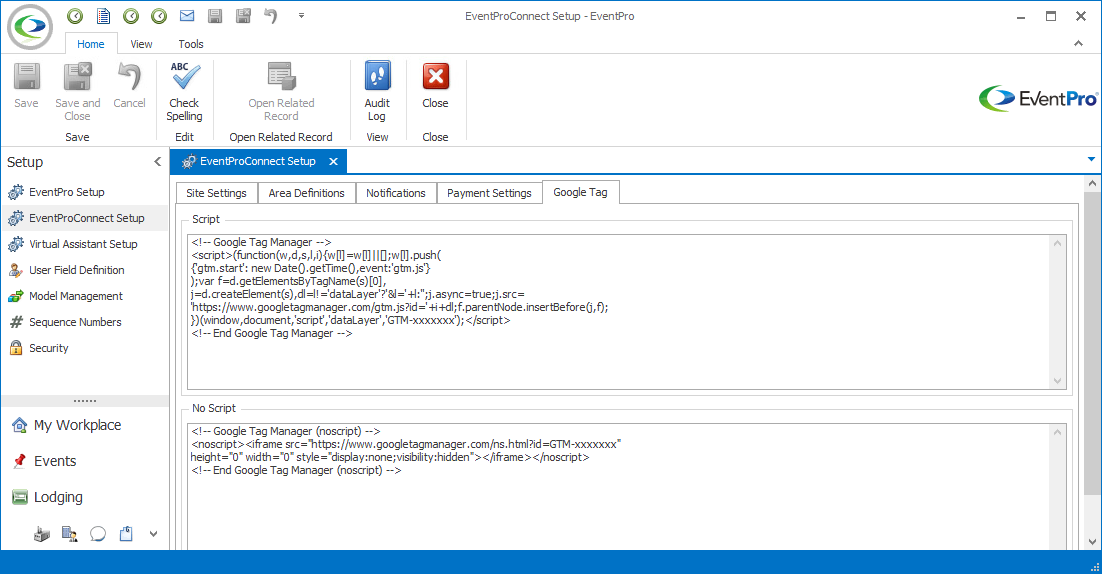Viewport: 1102px width, 574px height.
Task: Click the Cancel ribbon button
Action: pos(129,86)
